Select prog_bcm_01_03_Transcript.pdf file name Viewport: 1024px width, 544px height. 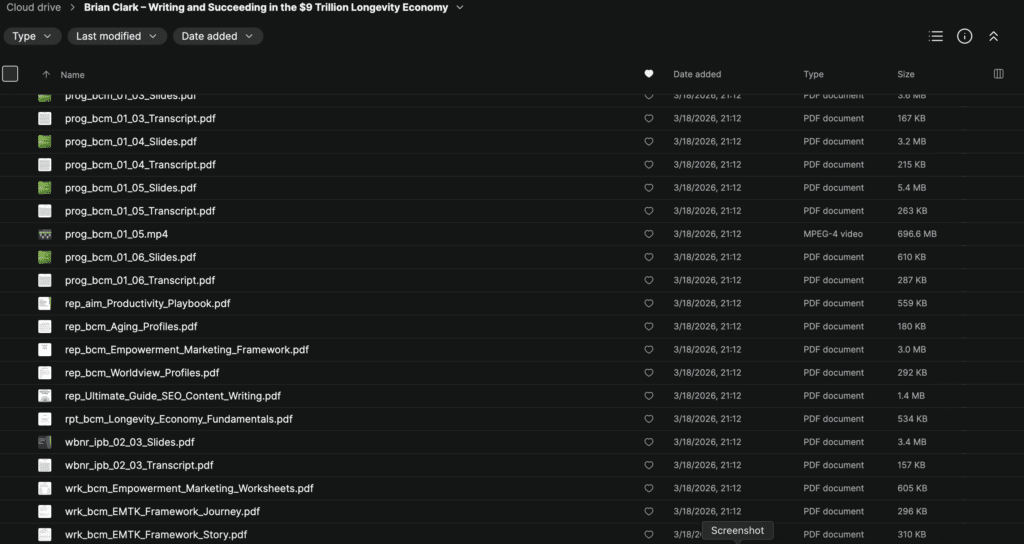(140, 118)
